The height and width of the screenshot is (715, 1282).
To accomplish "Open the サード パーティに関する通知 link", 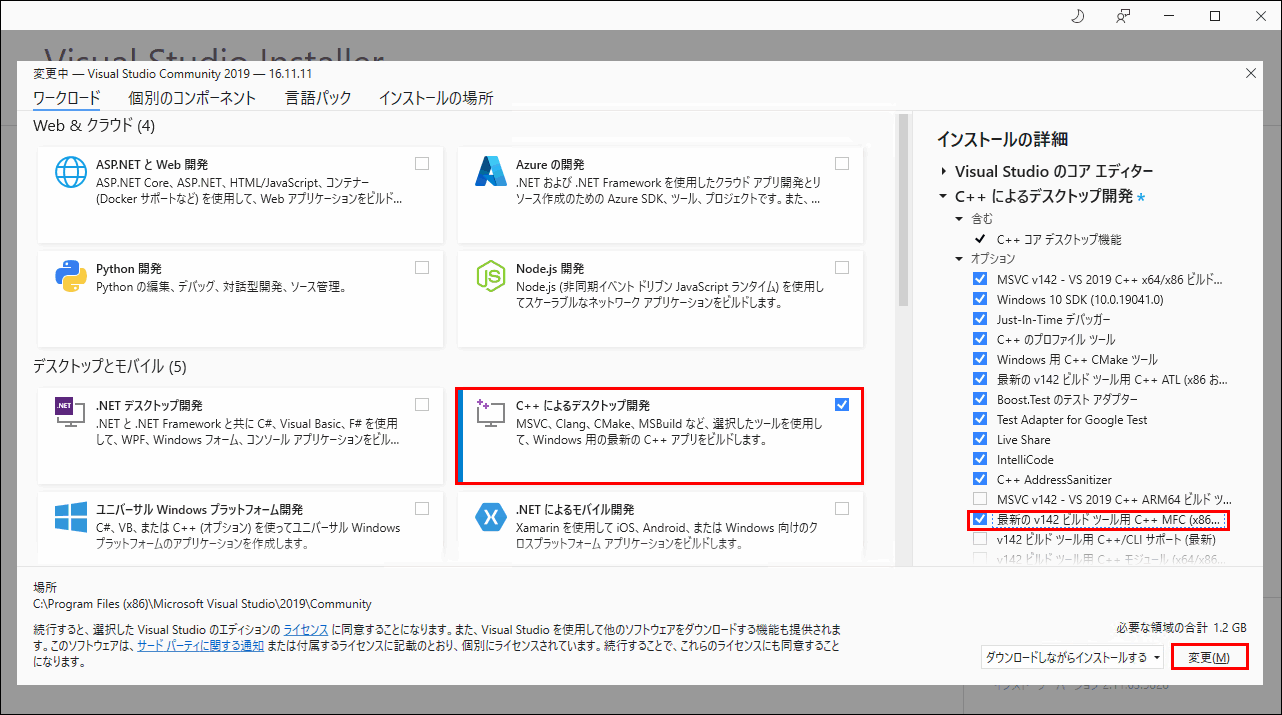I will [x=200, y=646].
